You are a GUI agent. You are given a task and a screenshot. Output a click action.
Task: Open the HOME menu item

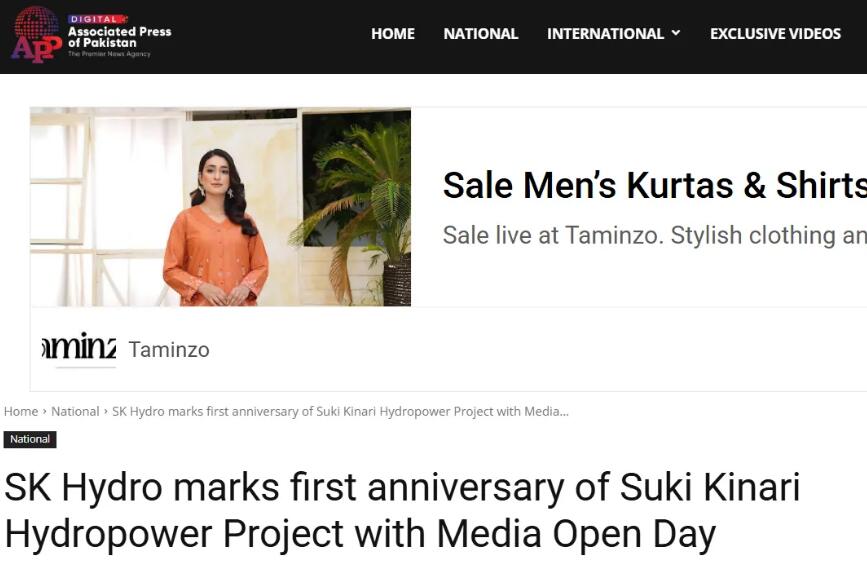[393, 34]
